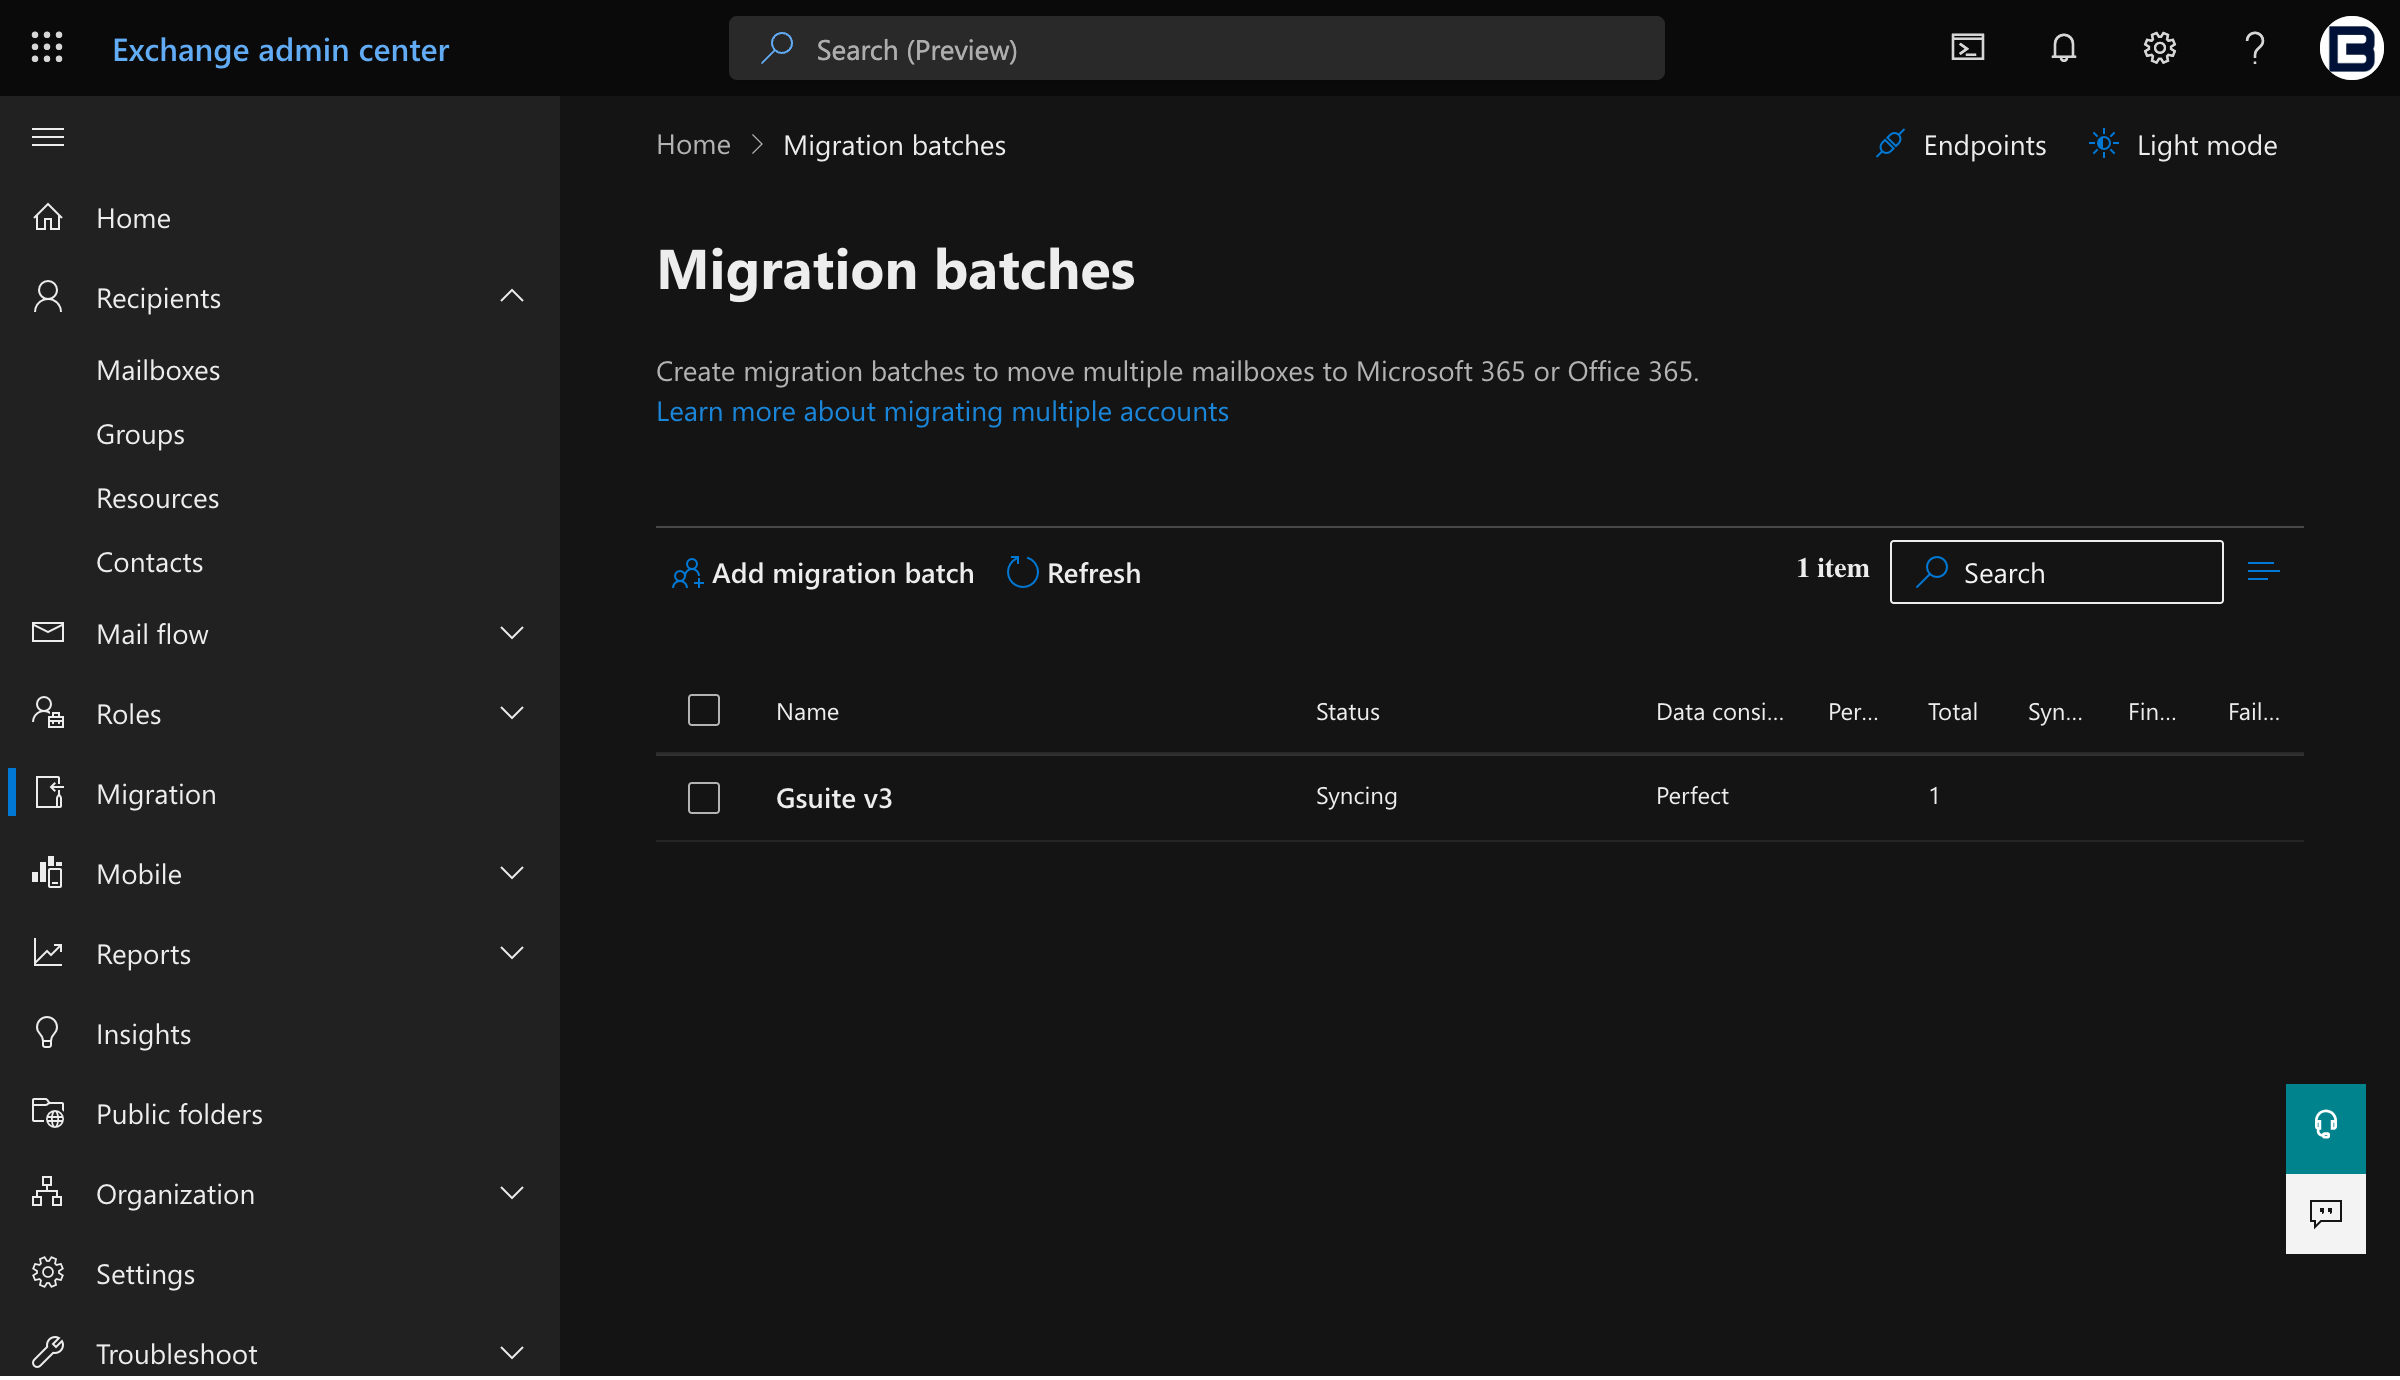Focus the Search (Preview) box at top

pyautogui.click(x=1196, y=48)
